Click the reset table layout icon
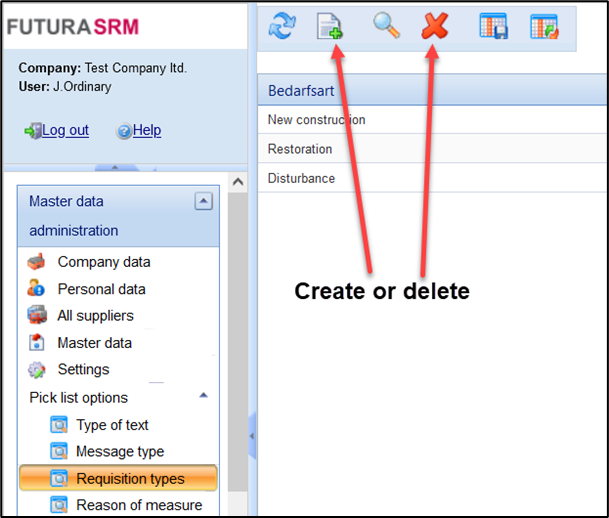 coord(544,27)
